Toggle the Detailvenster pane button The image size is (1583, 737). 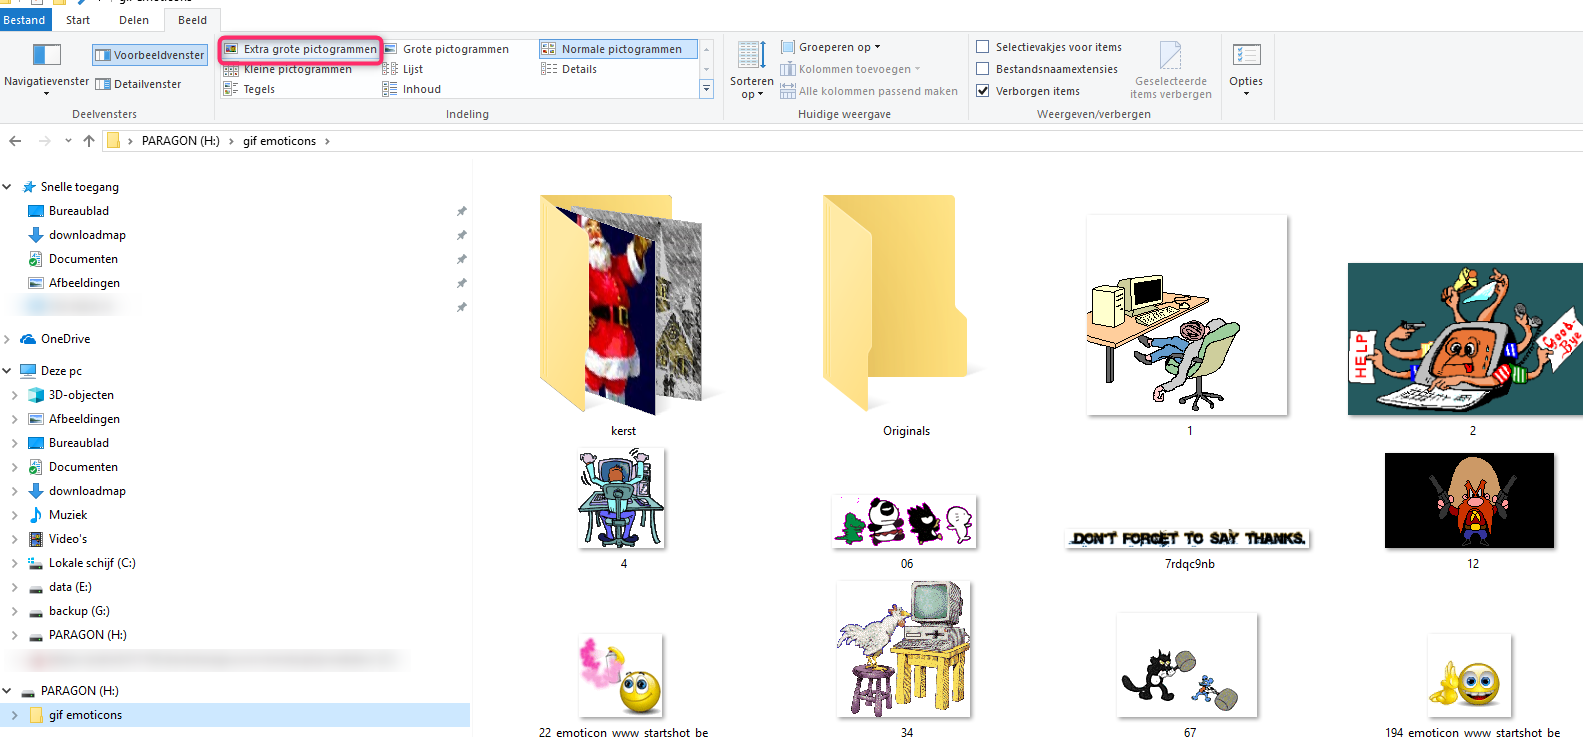click(x=139, y=84)
